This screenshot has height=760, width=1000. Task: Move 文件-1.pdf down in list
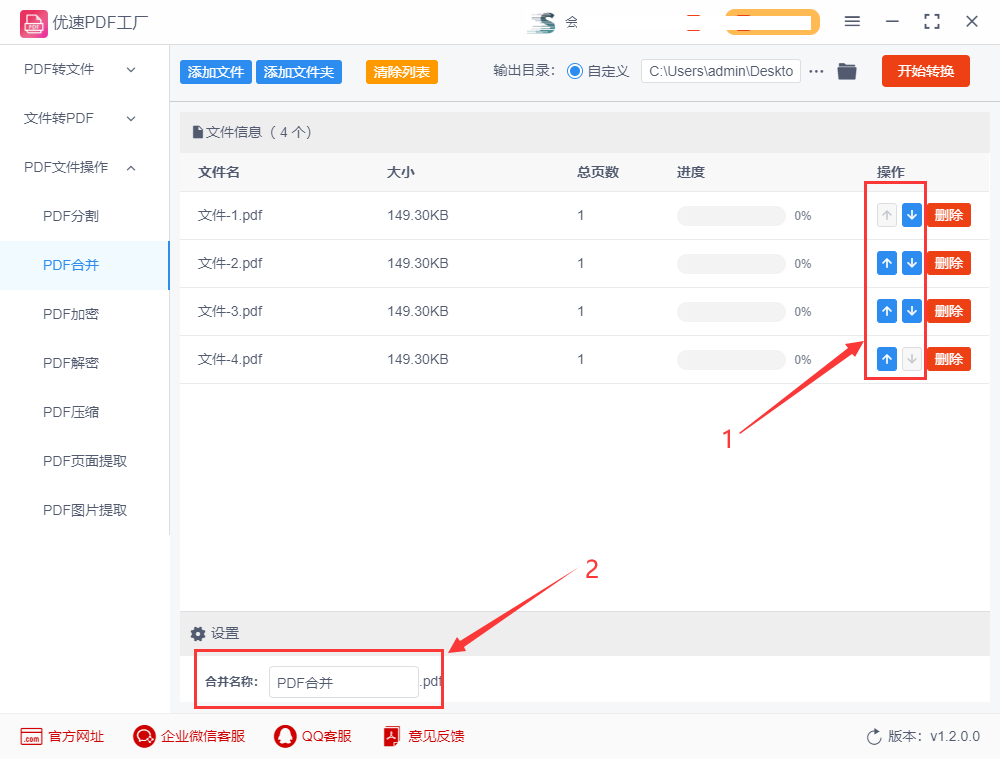(x=912, y=216)
